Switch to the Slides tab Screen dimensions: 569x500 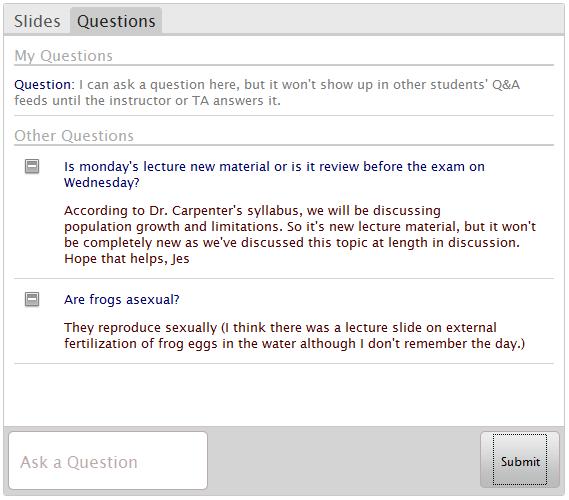[x=37, y=21]
